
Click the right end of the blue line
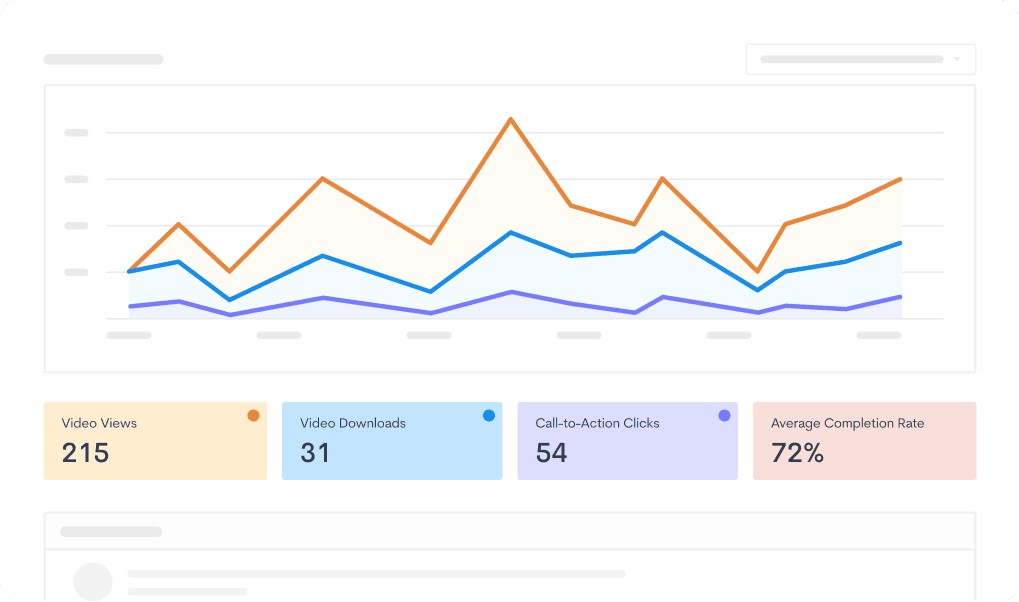[x=901, y=243]
